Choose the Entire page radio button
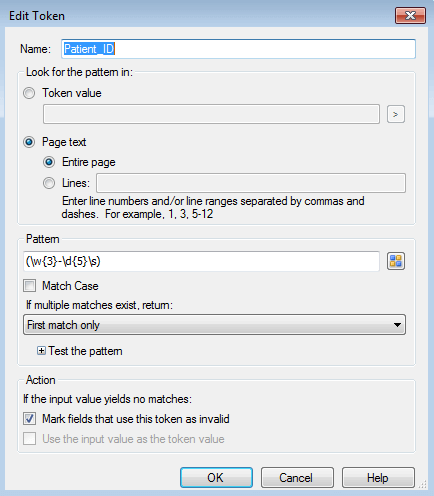This screenshot has height=496, width=434. pyautogui.click(x=49, y=162)
